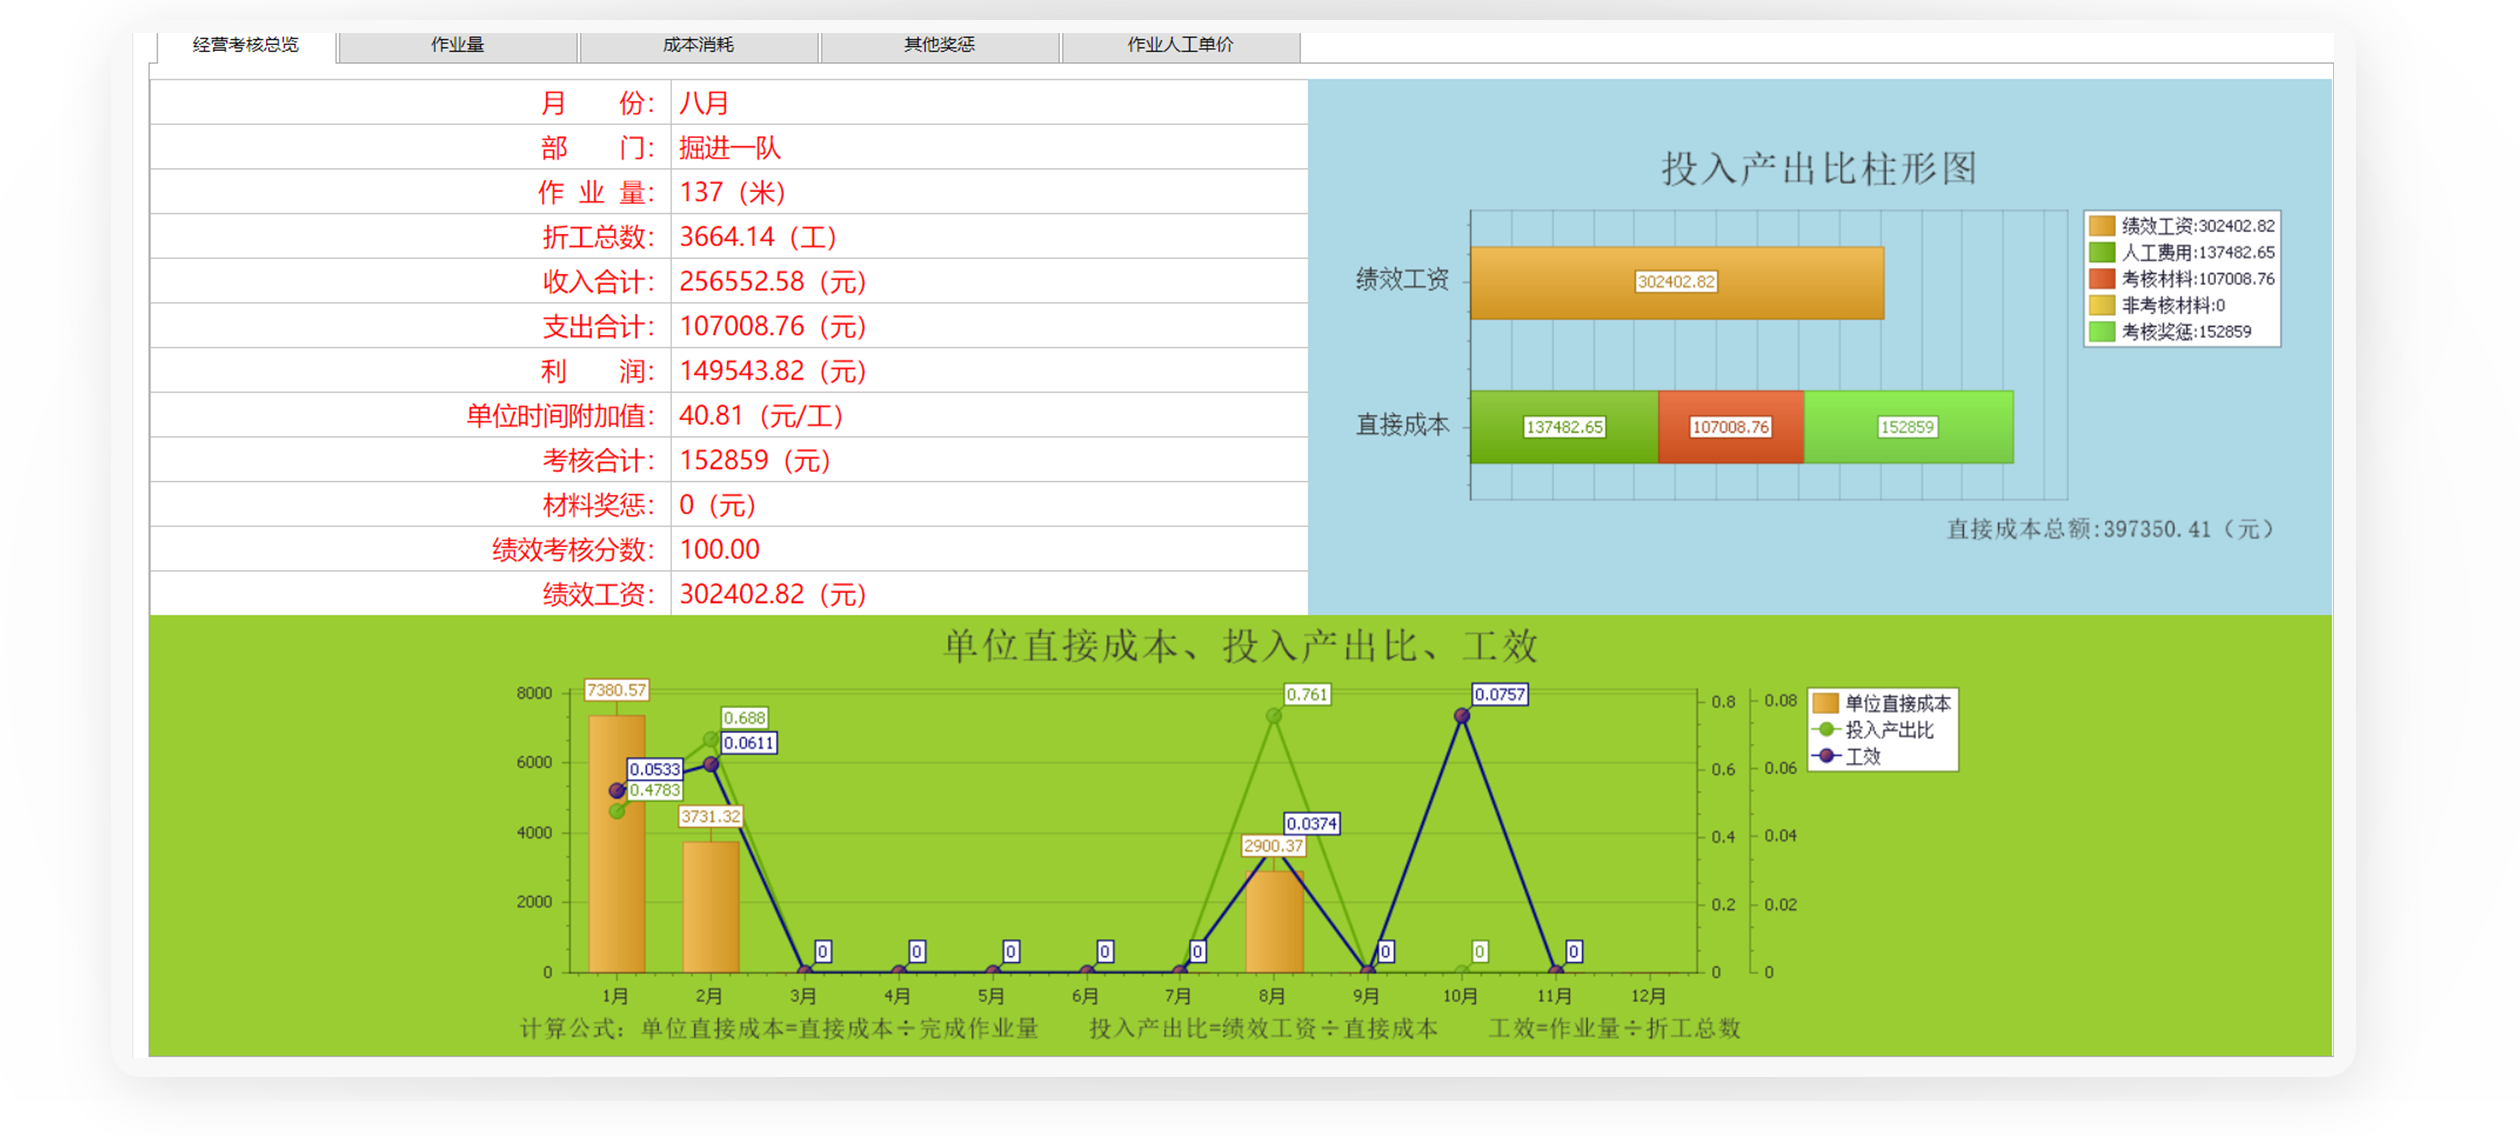Click the 单位直接成本 legend entry icon

tap(1826, 703)
